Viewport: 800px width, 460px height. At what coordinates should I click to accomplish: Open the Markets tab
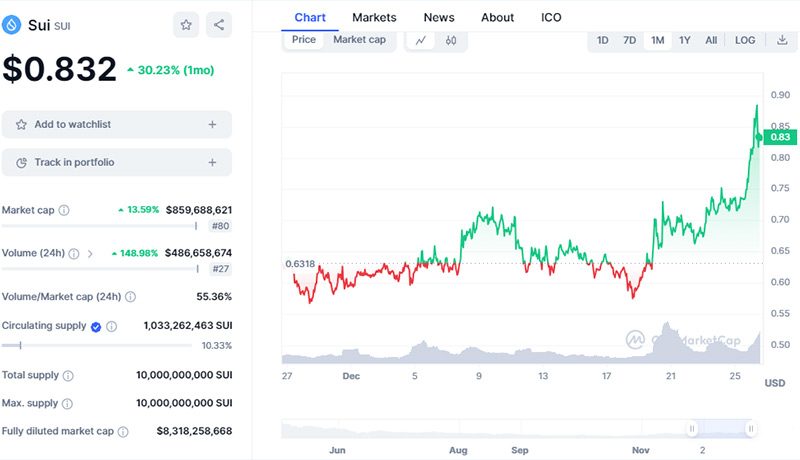pos(374,17)
